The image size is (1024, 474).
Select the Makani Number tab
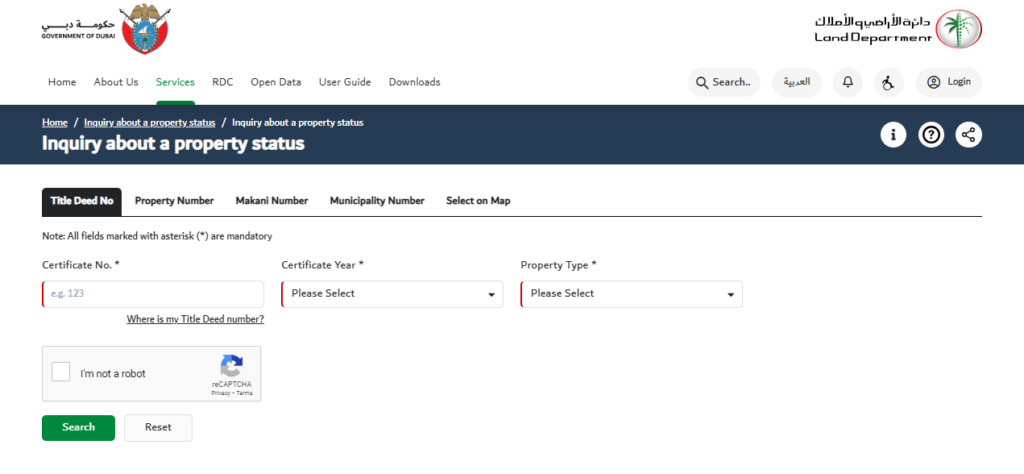(272, 201)
